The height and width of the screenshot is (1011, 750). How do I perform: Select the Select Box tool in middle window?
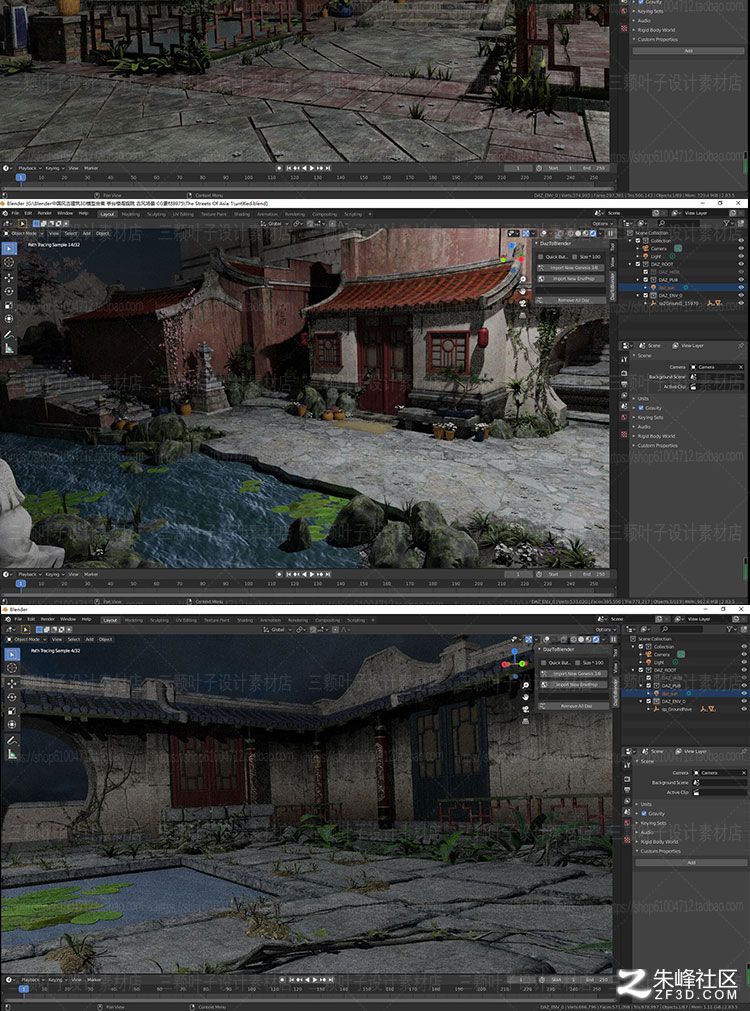[10, 248]
